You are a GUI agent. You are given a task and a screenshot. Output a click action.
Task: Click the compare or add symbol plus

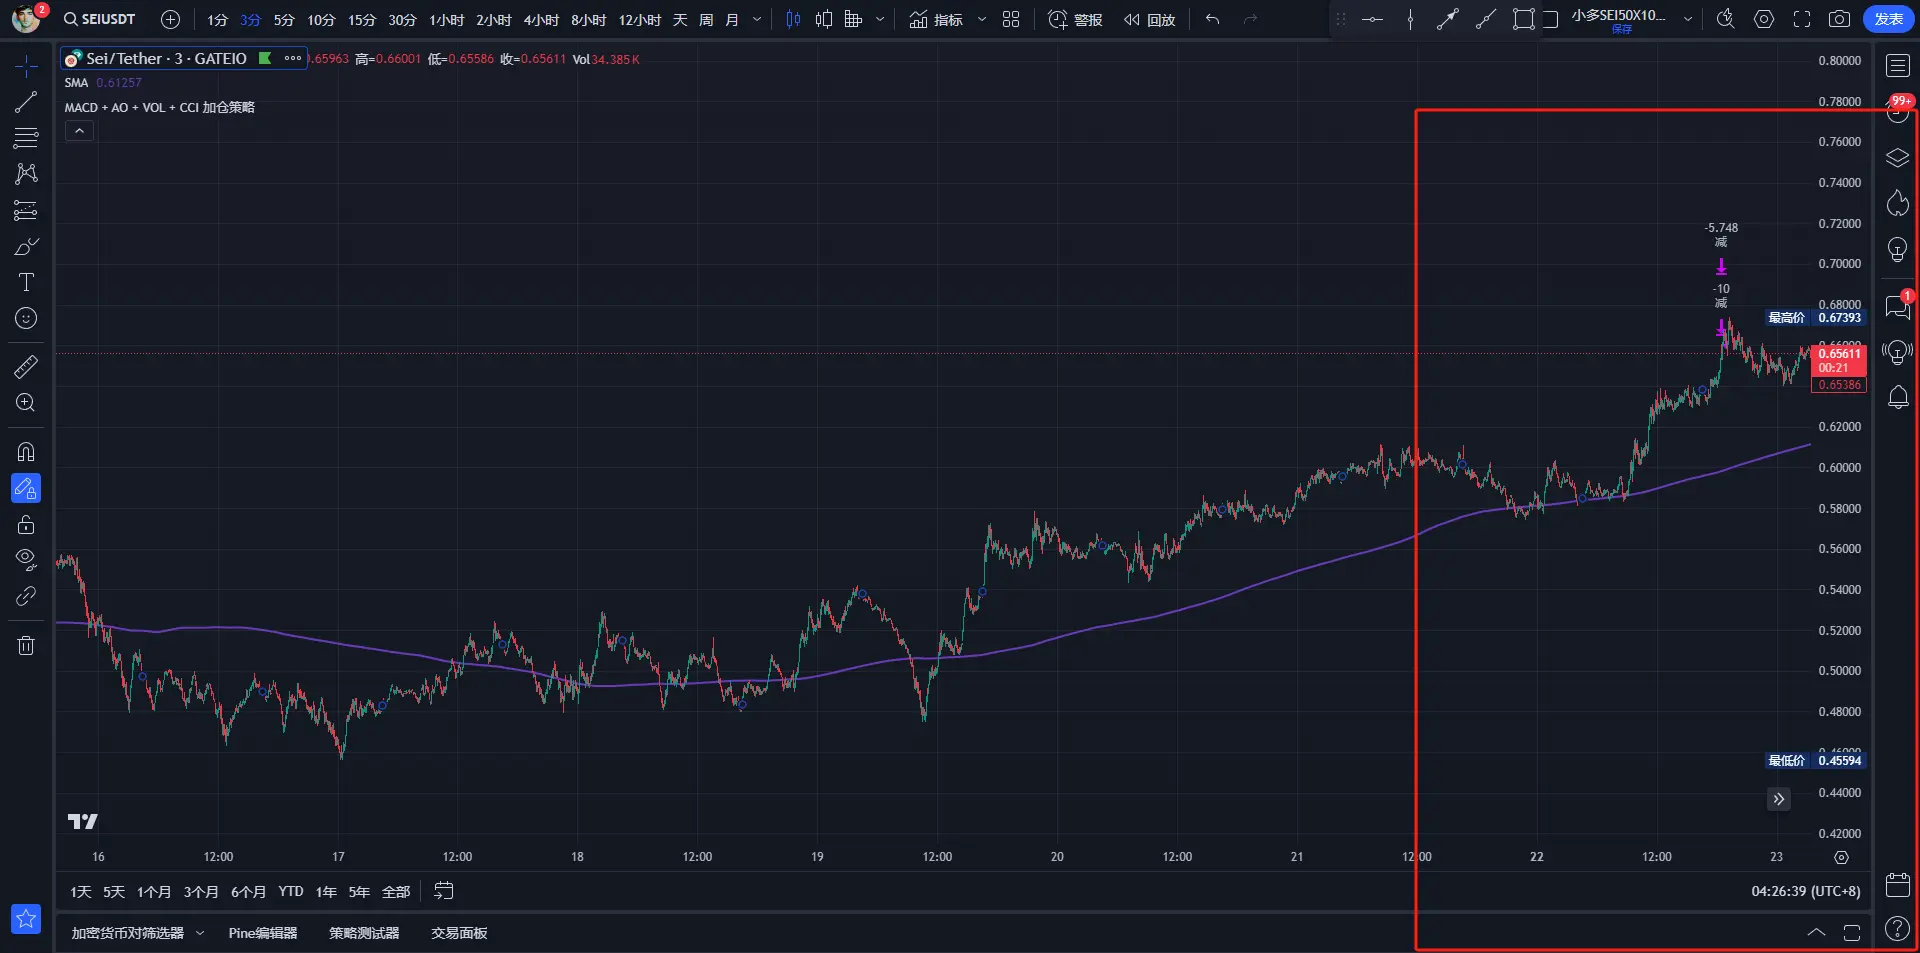[171, 19]
